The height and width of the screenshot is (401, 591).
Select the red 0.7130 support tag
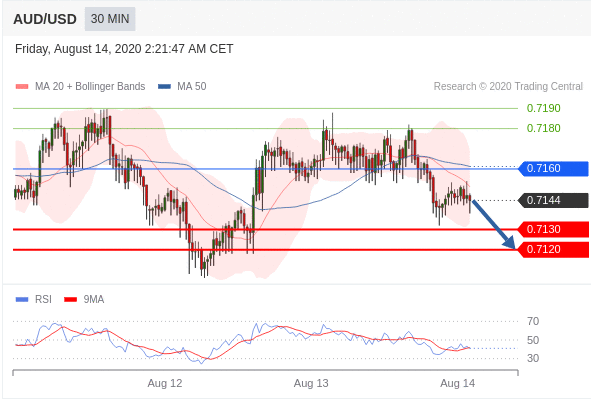pos(553,229)
